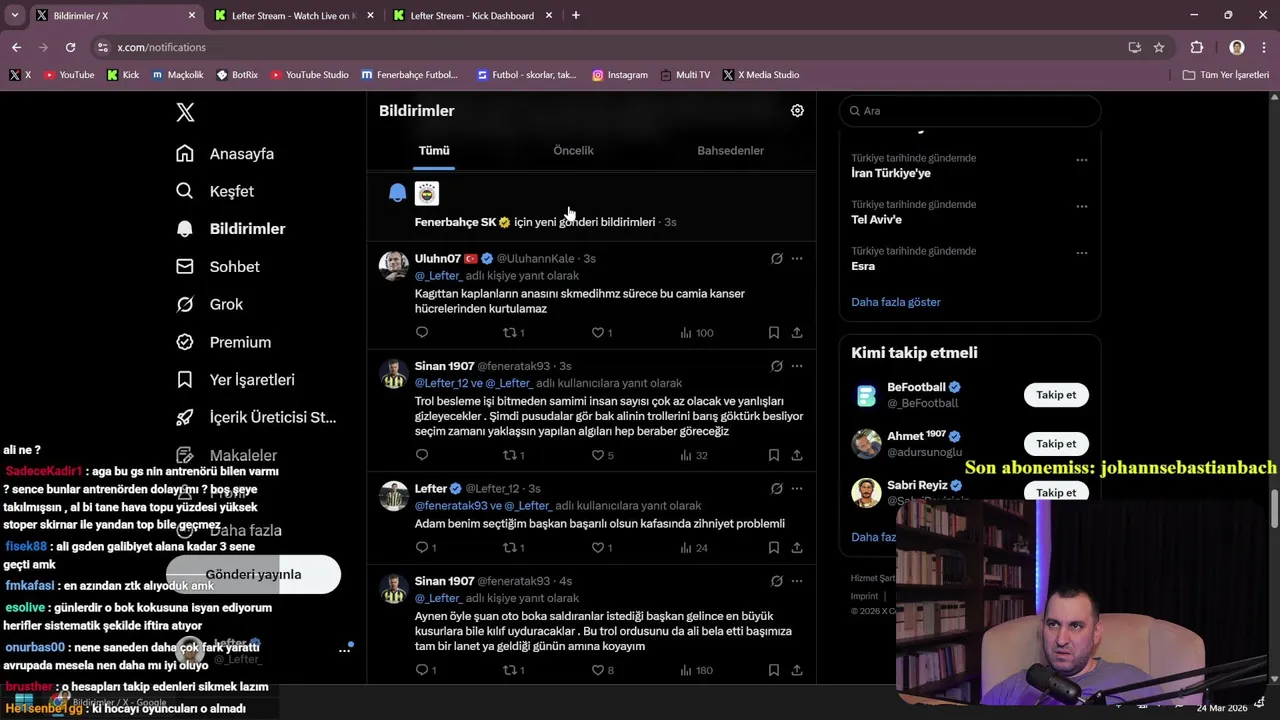Image resolution: width=1280 pixels, height=720 pixels.
Task: Open more options on Uluhn07's post
Action: click(x=797, y=258)
